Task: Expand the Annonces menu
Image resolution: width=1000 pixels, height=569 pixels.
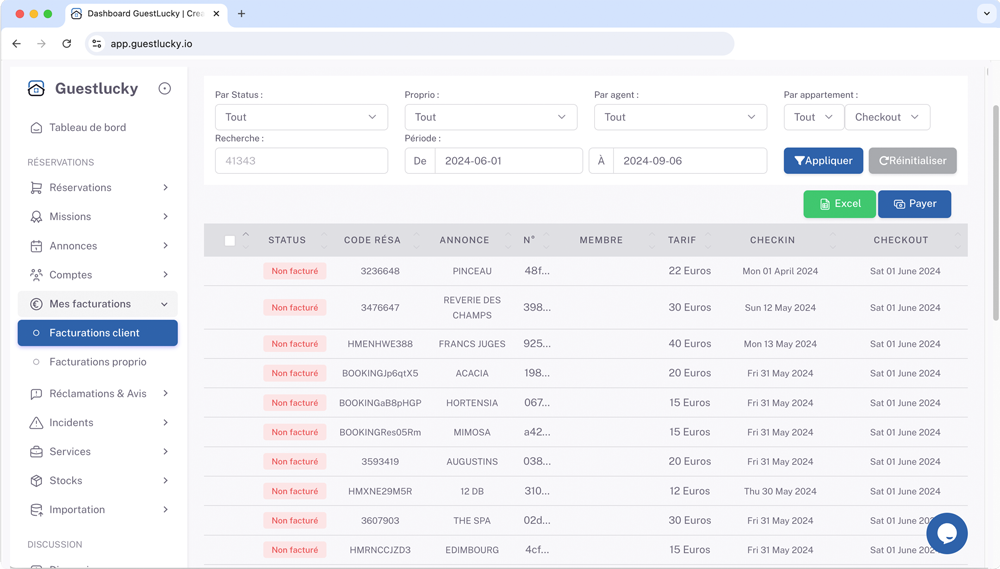Action: pos(165,246)
